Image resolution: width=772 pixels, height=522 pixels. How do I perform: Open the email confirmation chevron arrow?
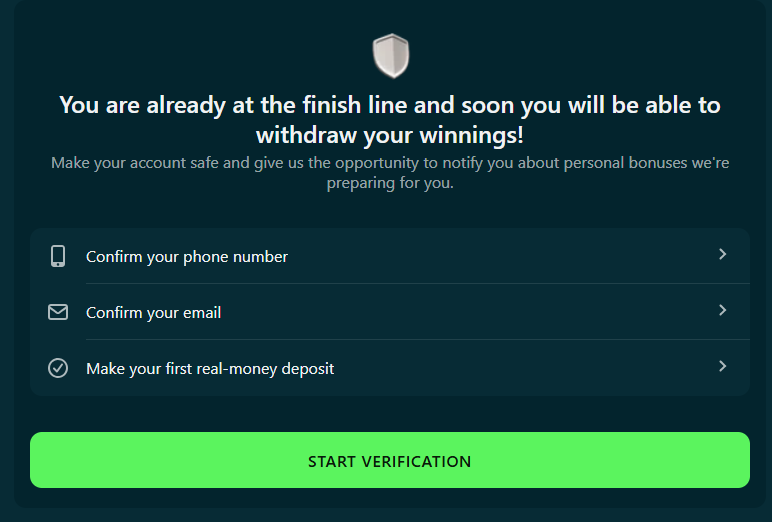point(722,311)
